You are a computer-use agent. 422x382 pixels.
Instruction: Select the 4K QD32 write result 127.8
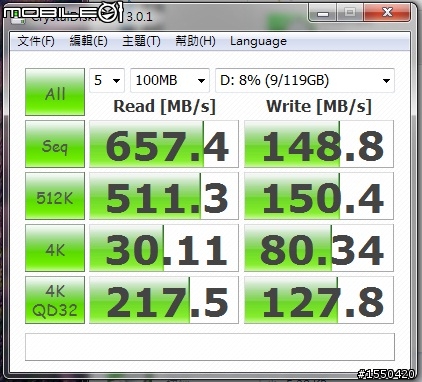(x=319, y=300)
